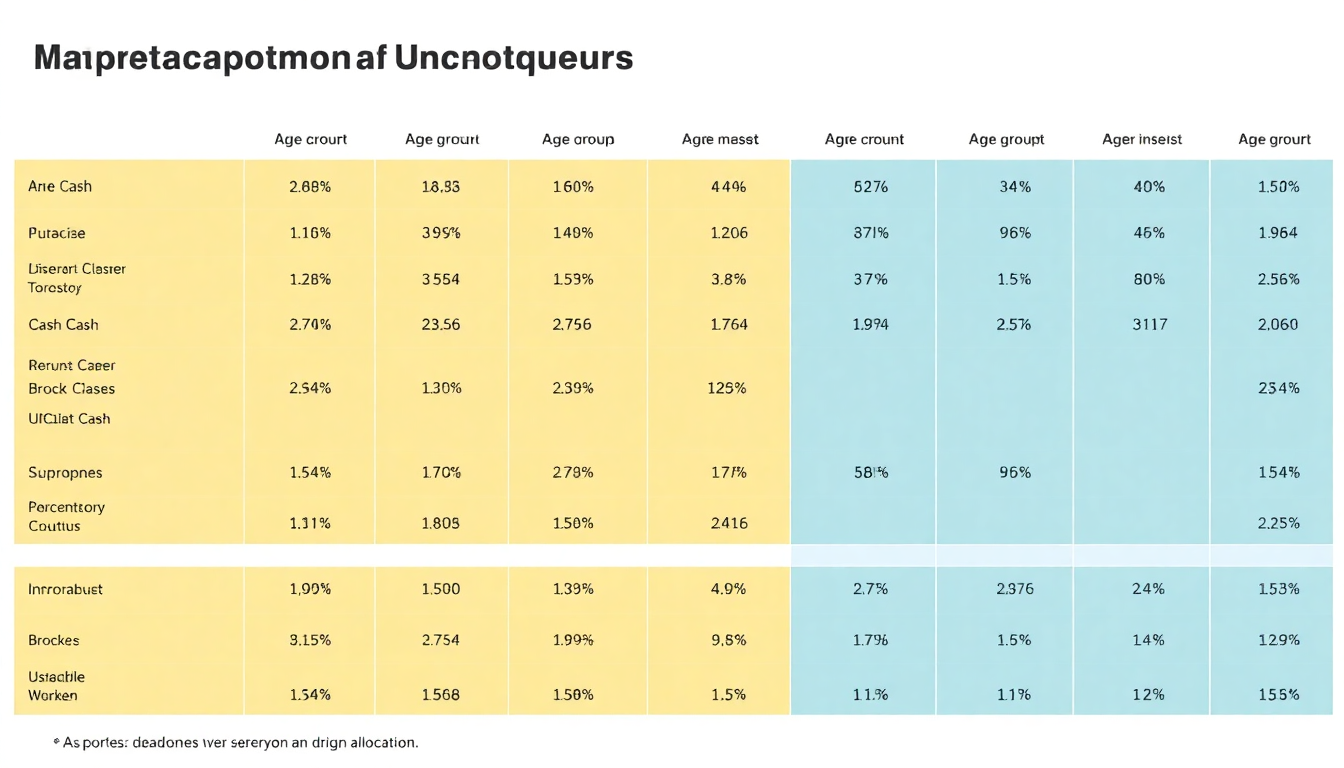
Task: Click the "Brock Clases" row label
Action: (71, 388)
